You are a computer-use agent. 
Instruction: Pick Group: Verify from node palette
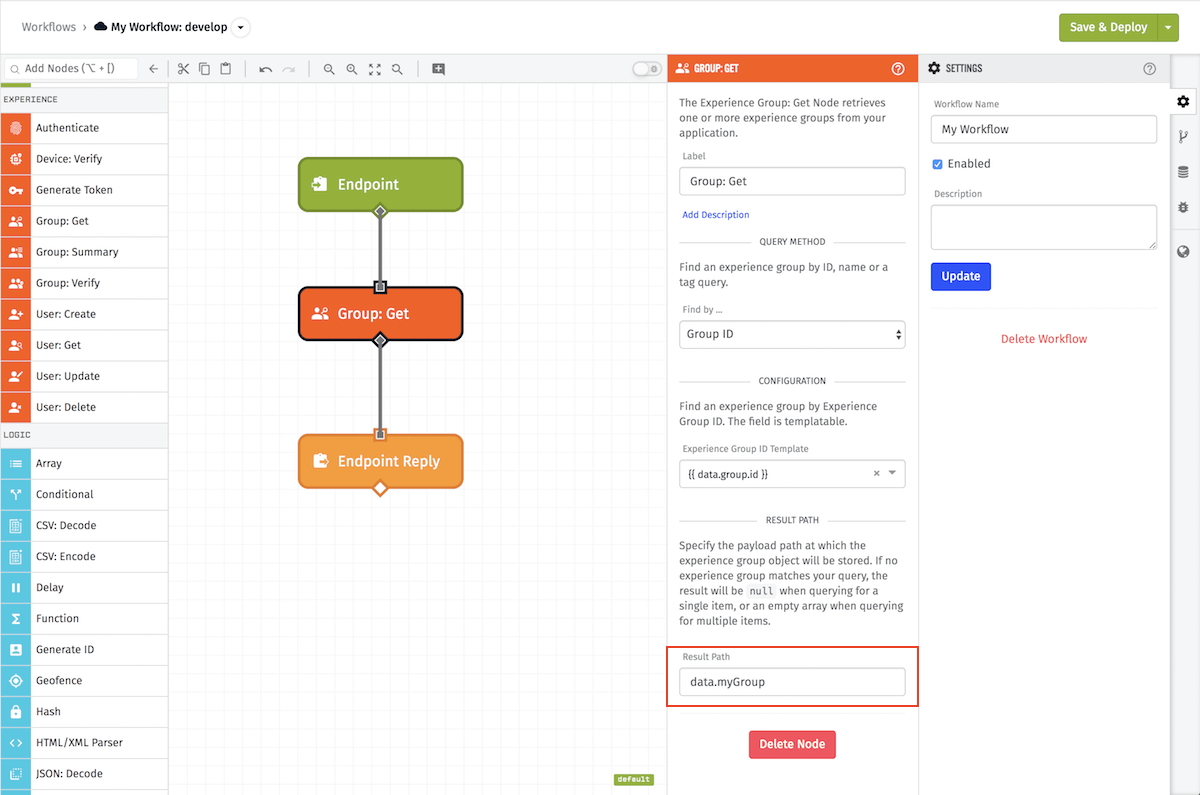84,283
